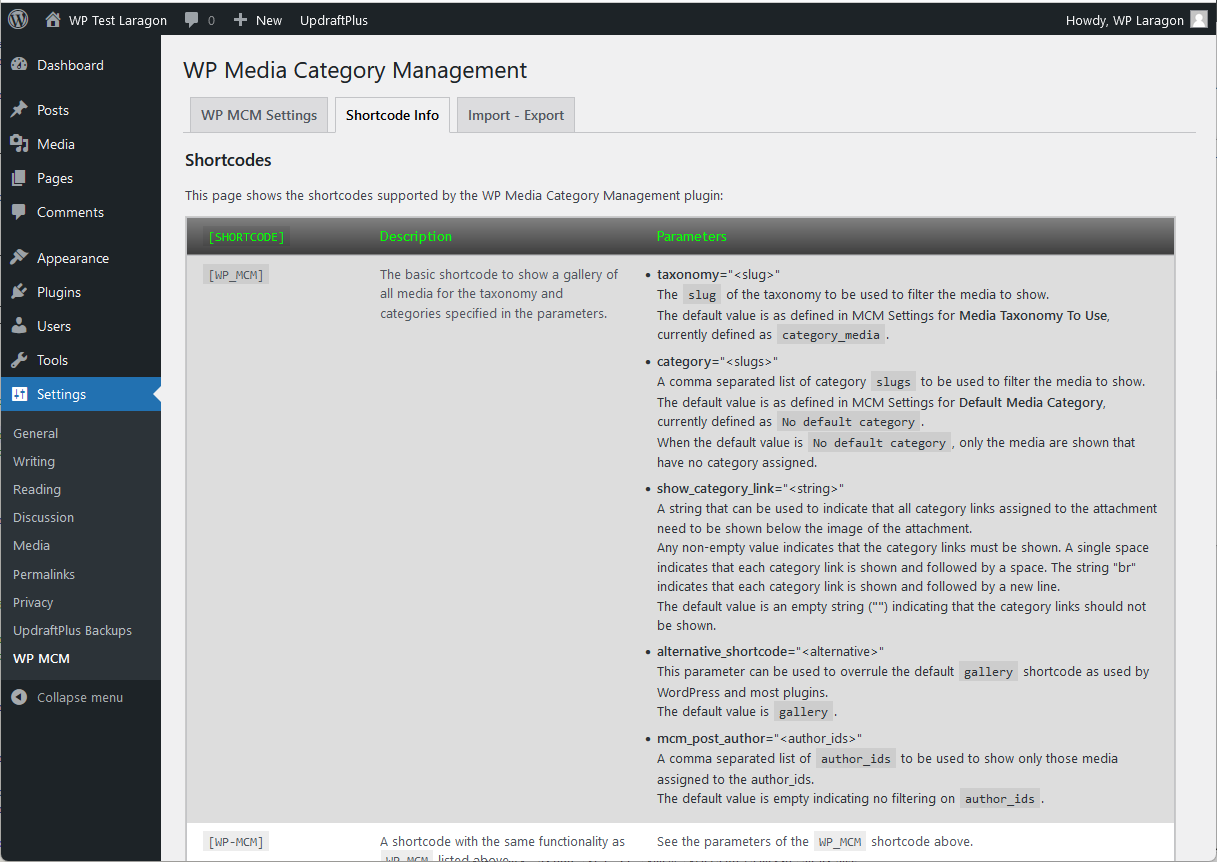The height and width of the screenshot is (862, 1217).
Task: Click WP Test Laragon site name
Action: pyautogui.click(x=118, y=20)
